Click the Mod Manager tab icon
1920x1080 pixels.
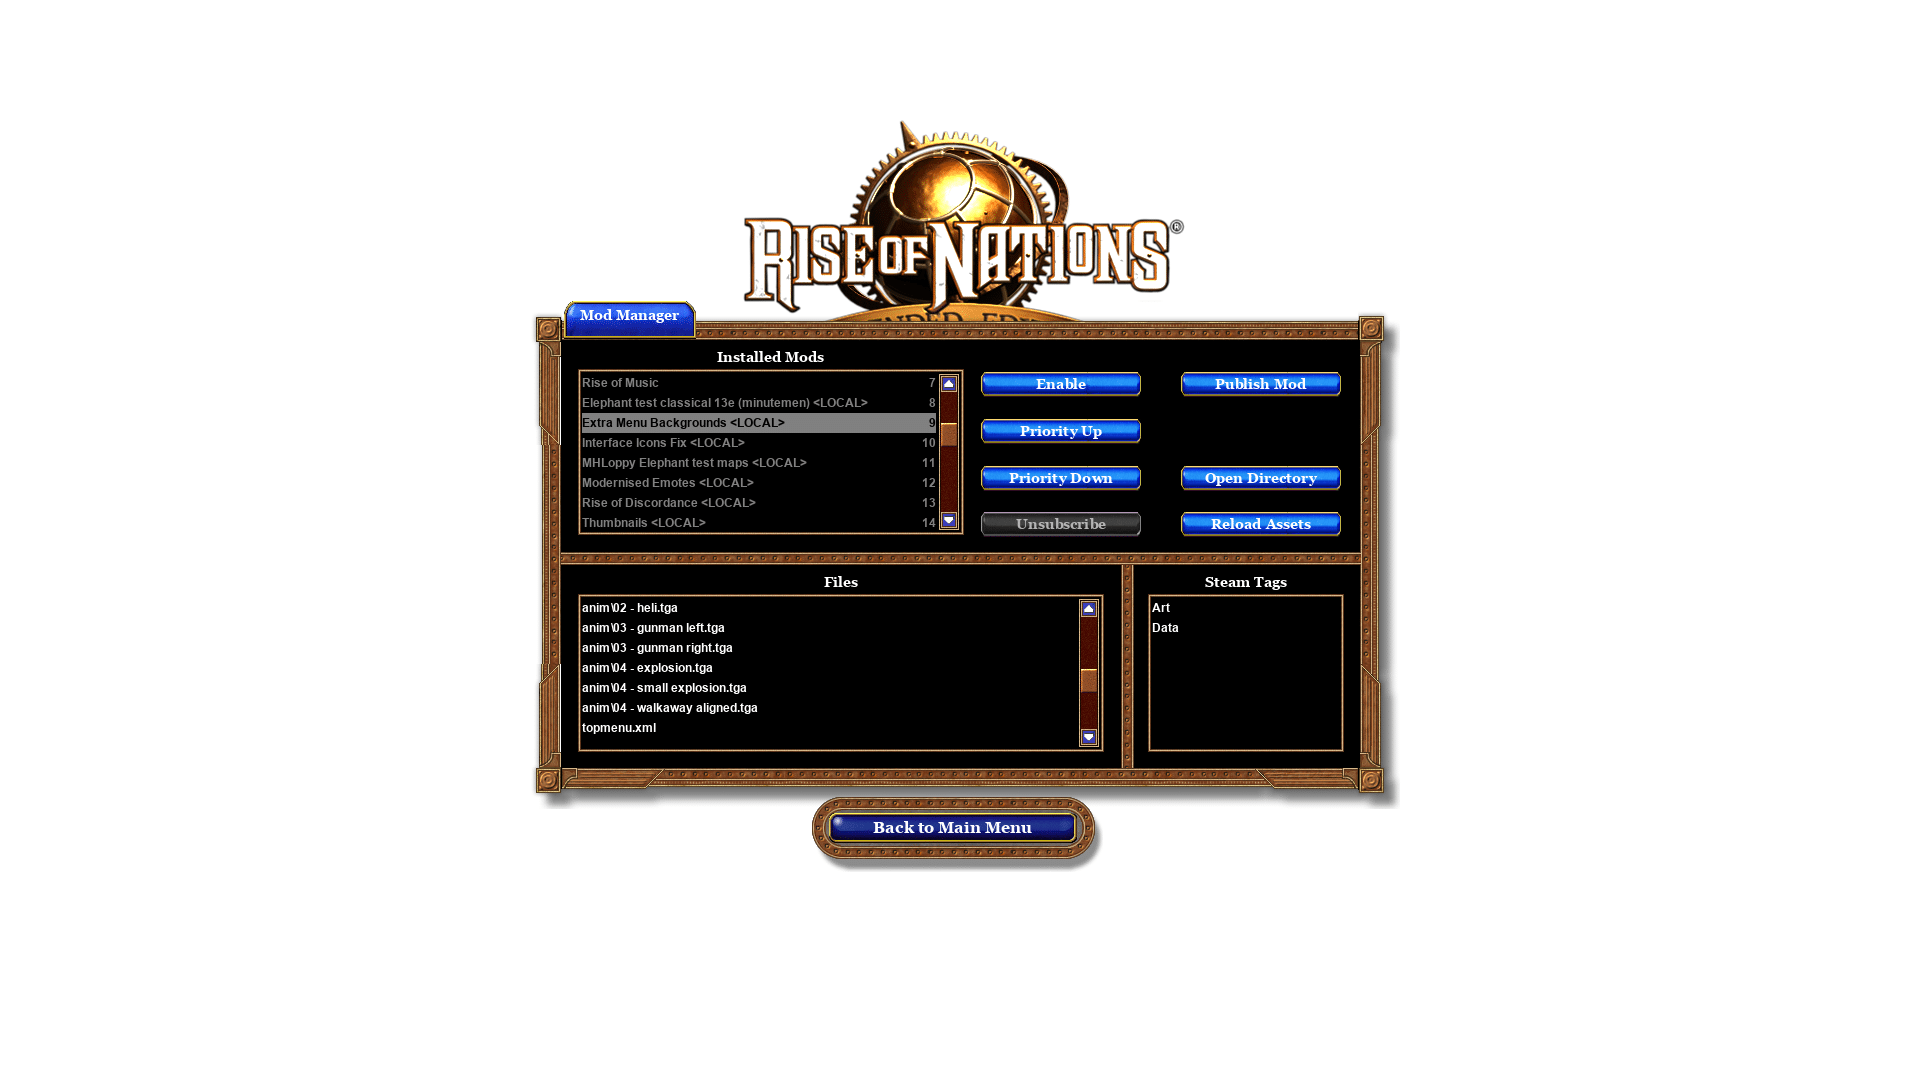629,316
